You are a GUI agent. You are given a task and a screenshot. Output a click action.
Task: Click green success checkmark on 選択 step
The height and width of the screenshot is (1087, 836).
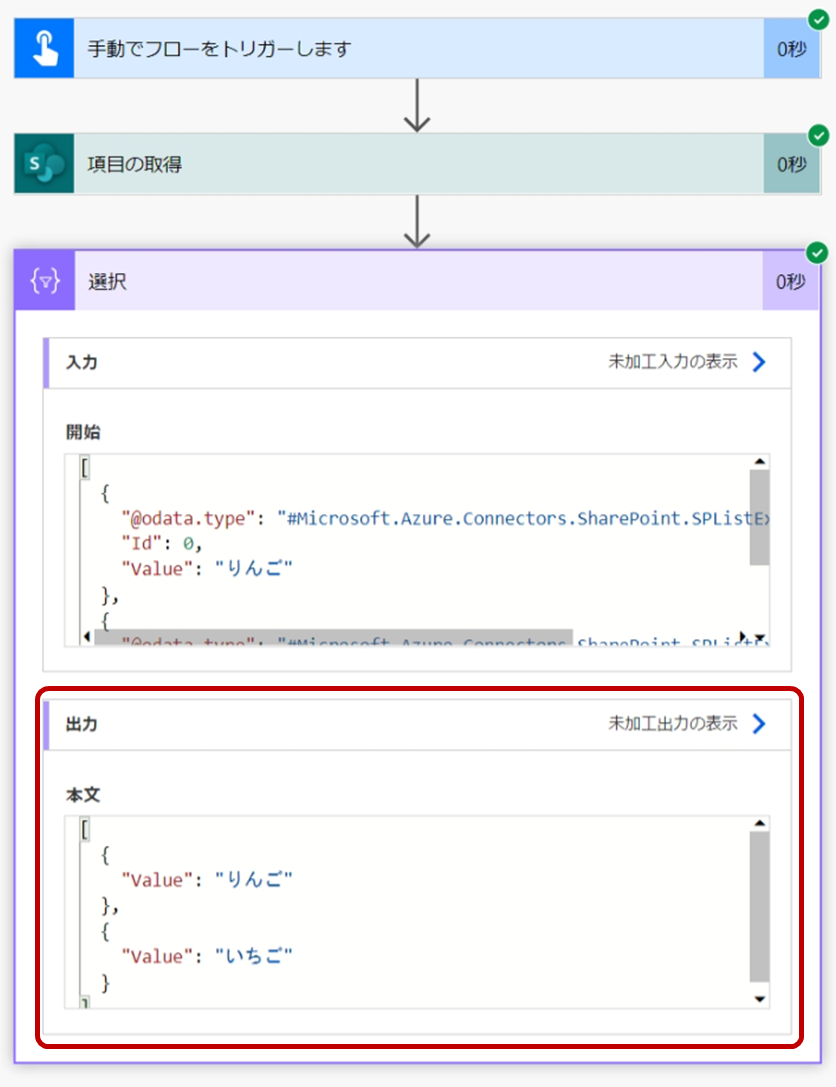(x=817, y=252)
